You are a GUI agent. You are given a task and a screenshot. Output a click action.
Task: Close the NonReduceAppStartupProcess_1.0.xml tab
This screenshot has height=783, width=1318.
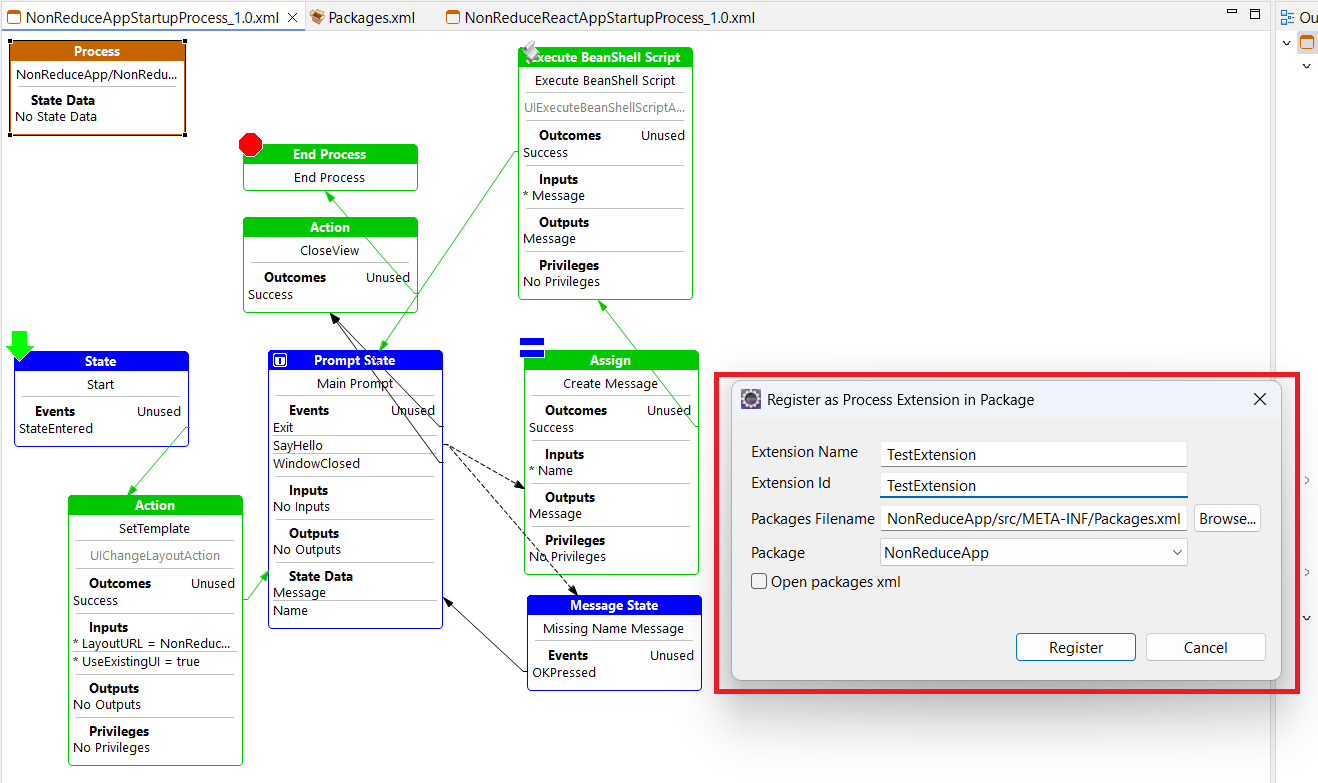pos(292,17)
